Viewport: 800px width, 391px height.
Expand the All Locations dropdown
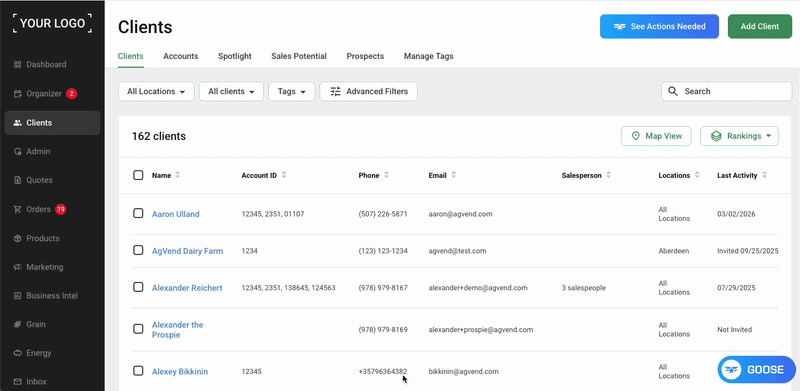tap(156, 91)
